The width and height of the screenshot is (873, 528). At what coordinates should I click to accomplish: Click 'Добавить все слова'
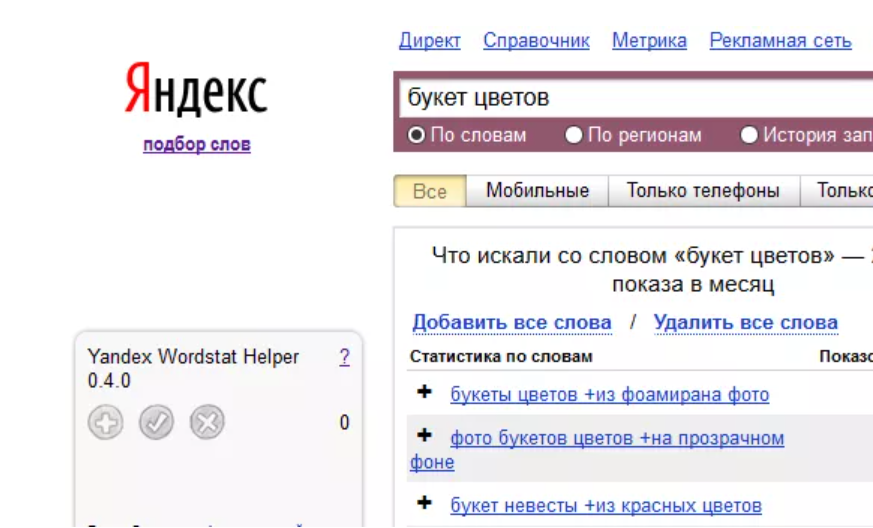512,322
